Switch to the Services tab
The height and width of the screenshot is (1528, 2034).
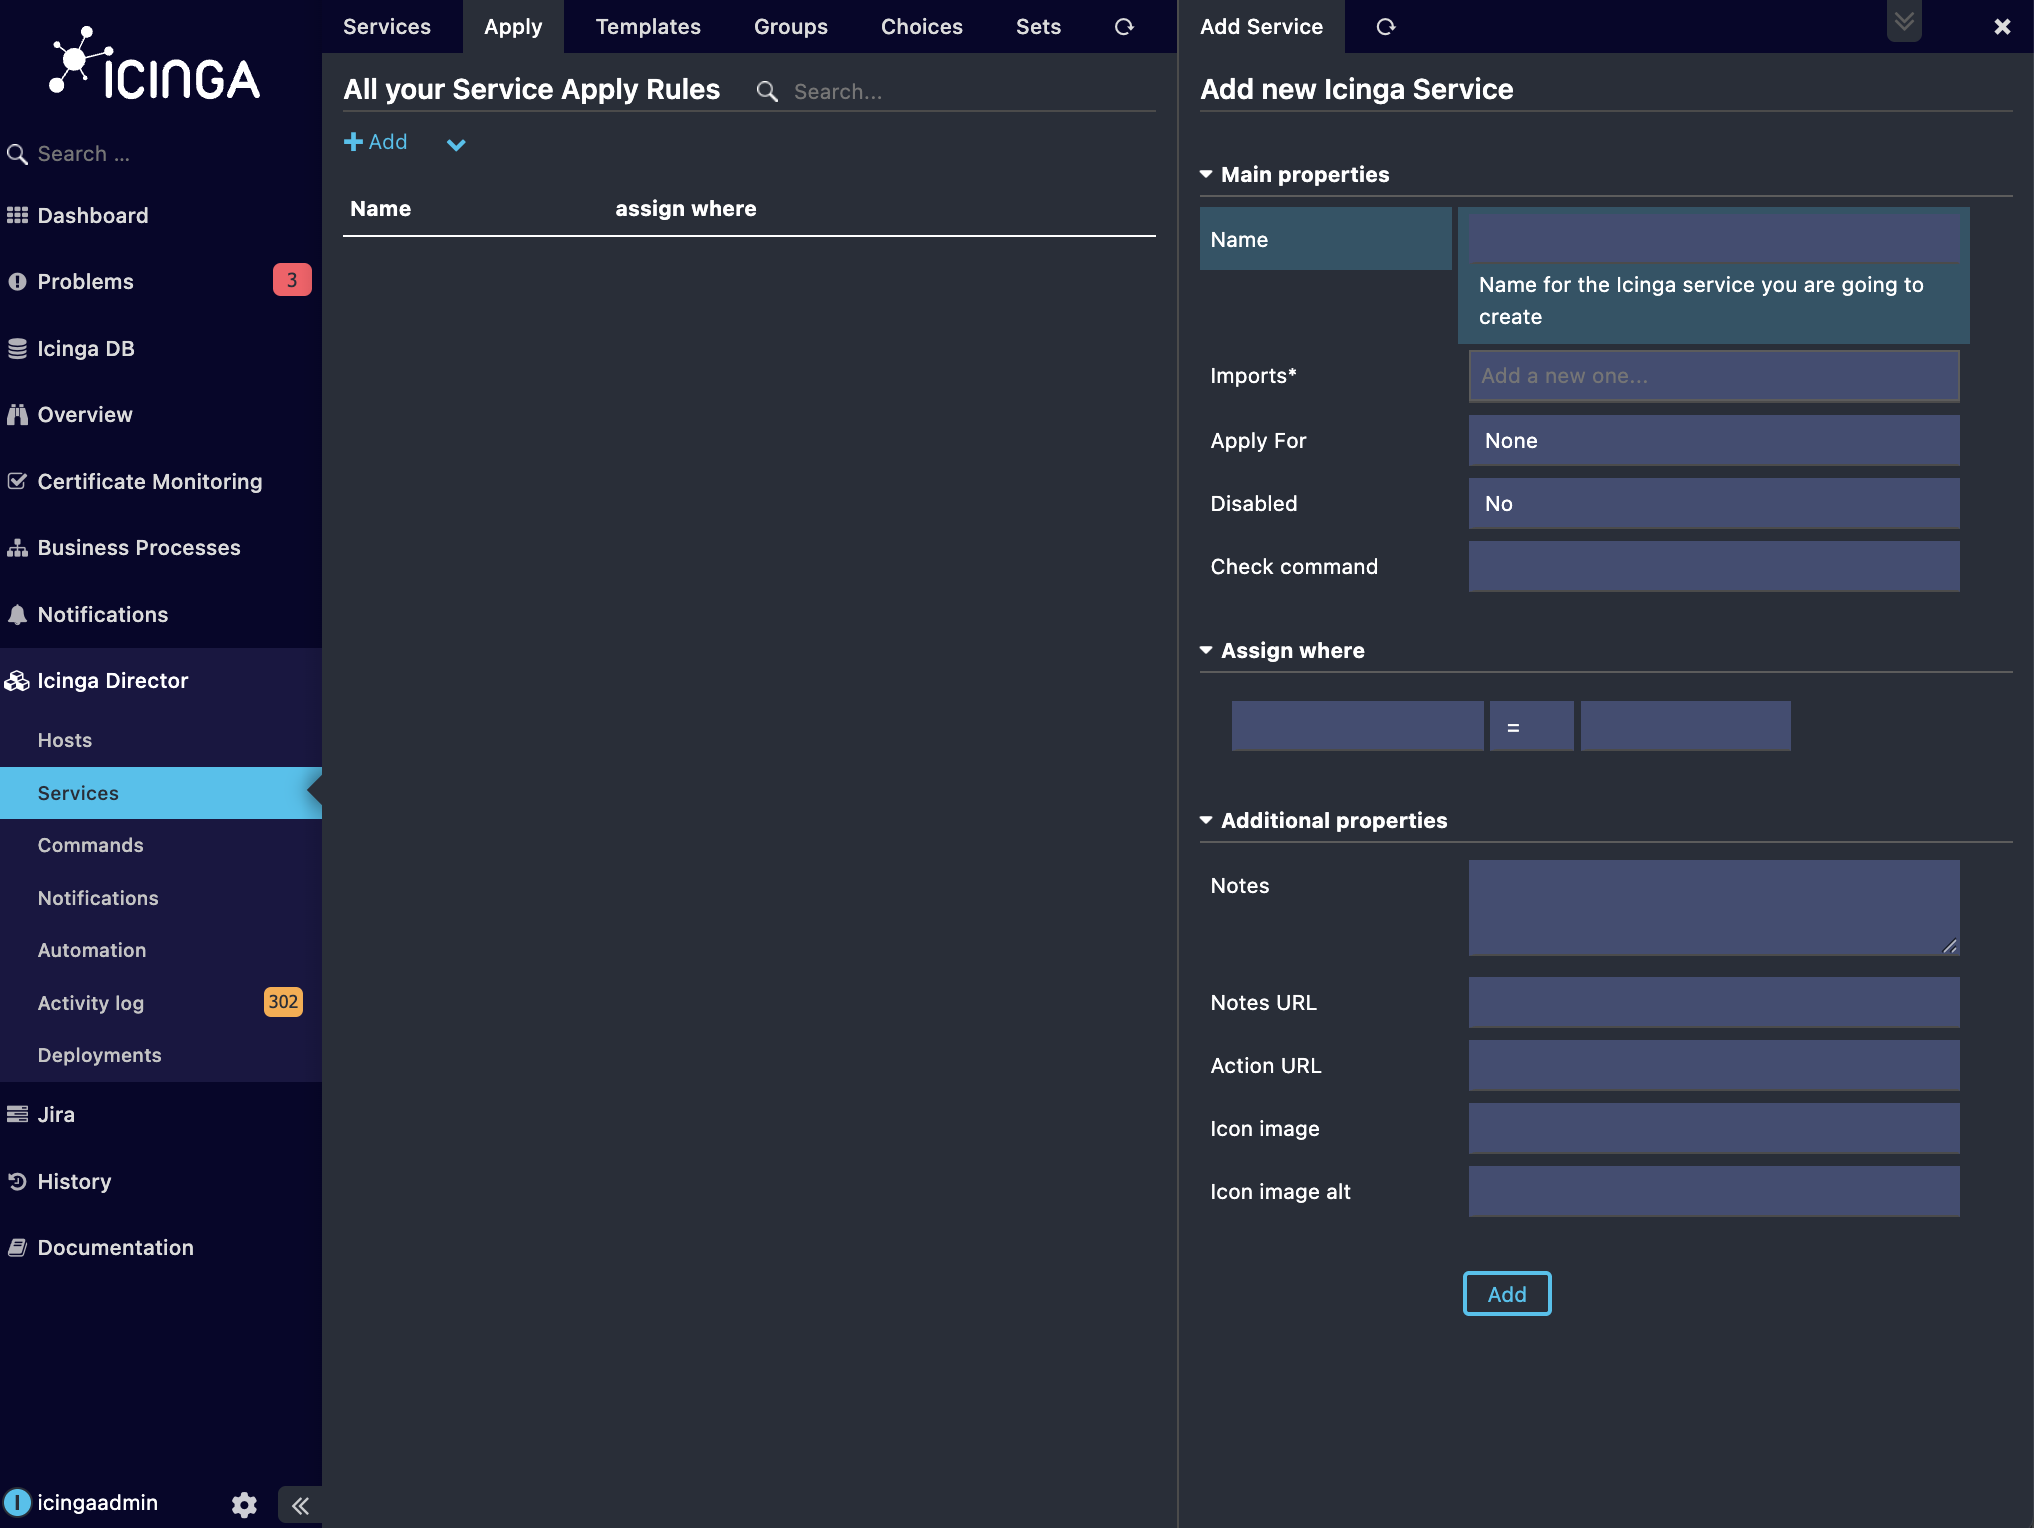pos(387,26)
